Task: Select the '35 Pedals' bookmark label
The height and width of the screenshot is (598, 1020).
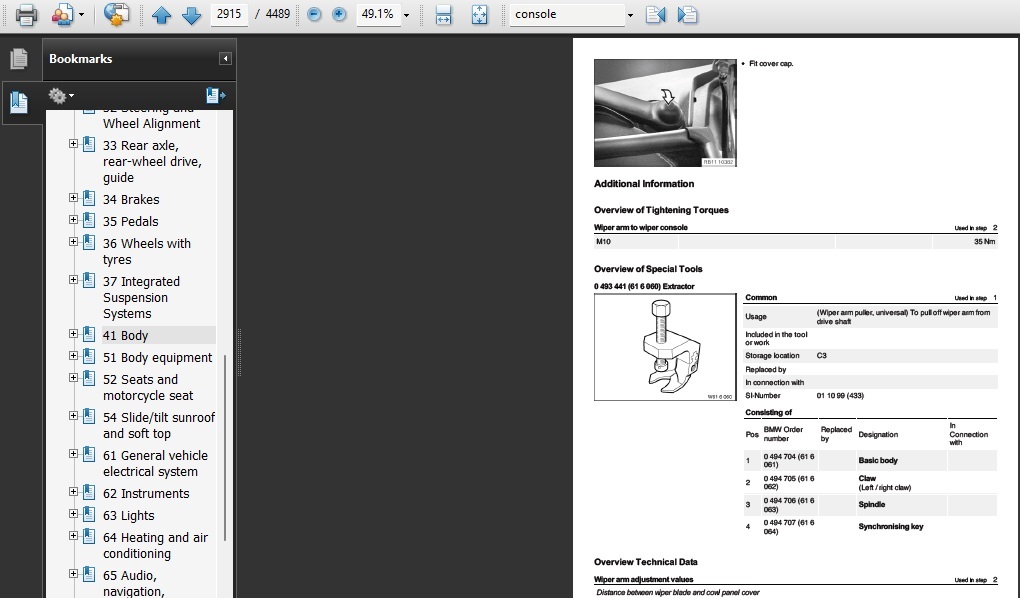Action: tap(130, 222)
